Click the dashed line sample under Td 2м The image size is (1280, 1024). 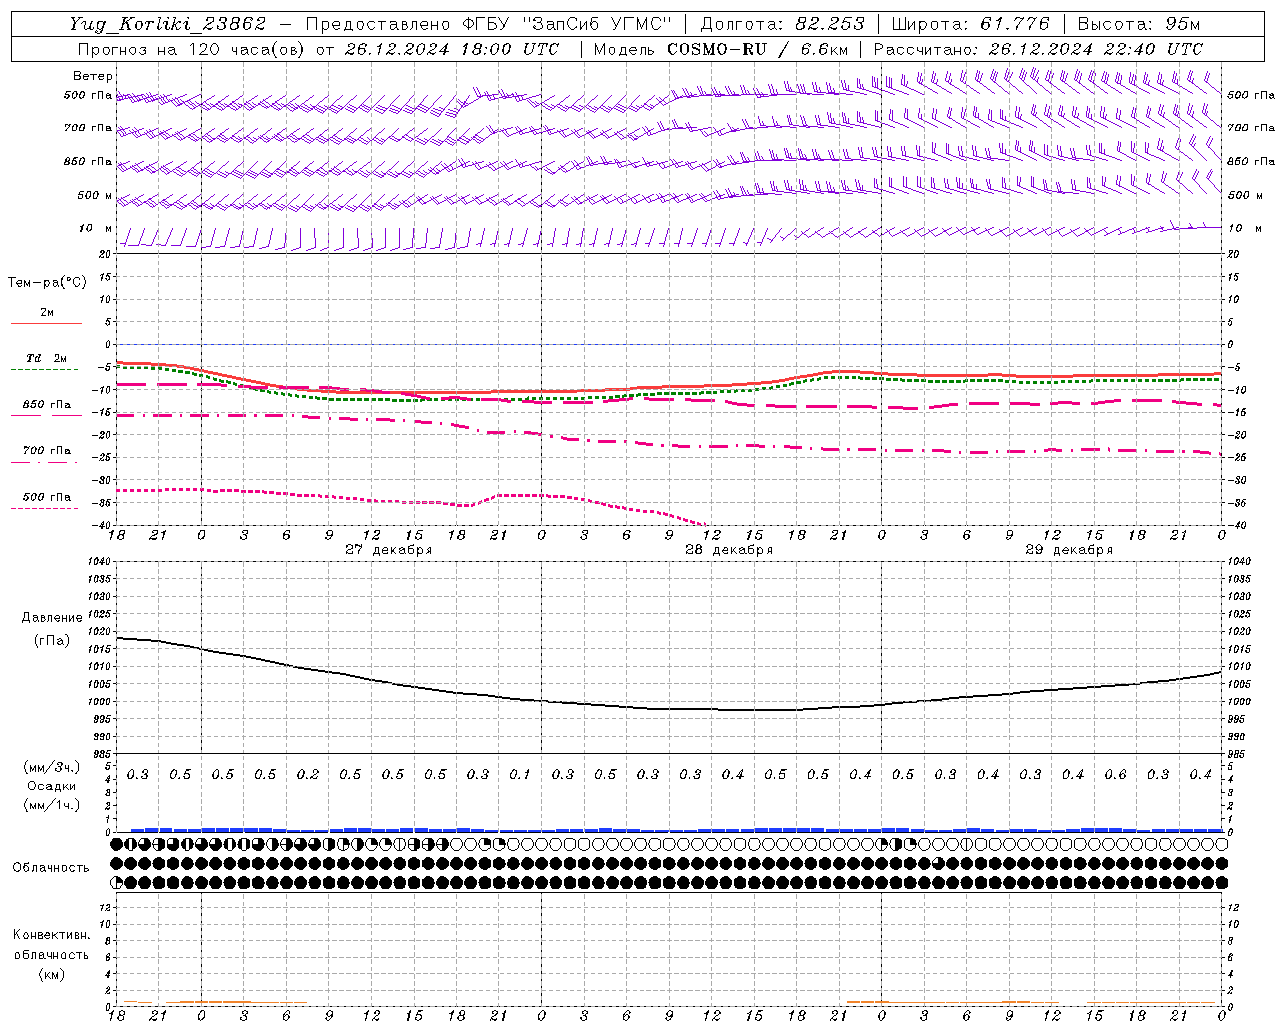click(44, 370)
